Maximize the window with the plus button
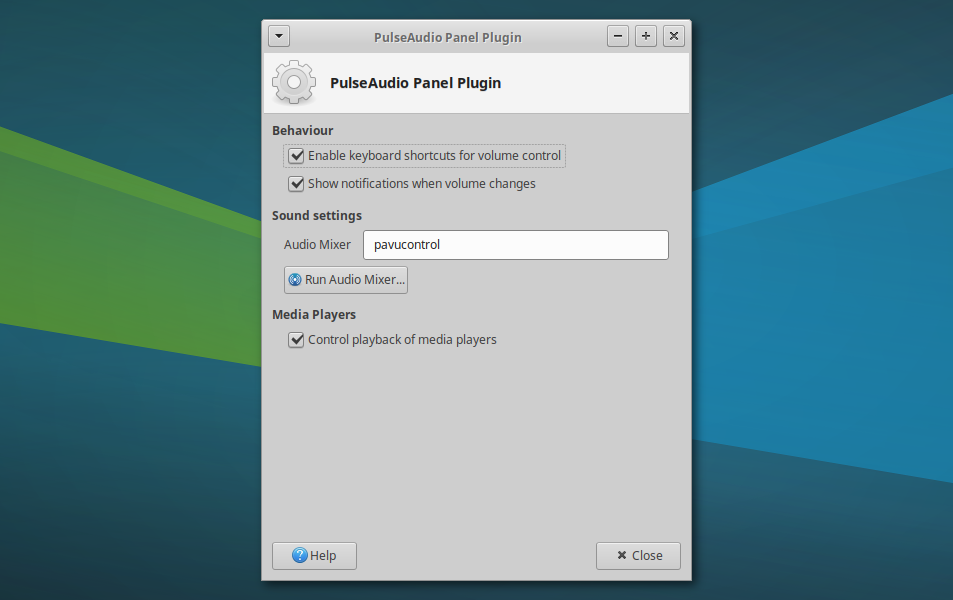953x600 pixels. pos(645,36)
